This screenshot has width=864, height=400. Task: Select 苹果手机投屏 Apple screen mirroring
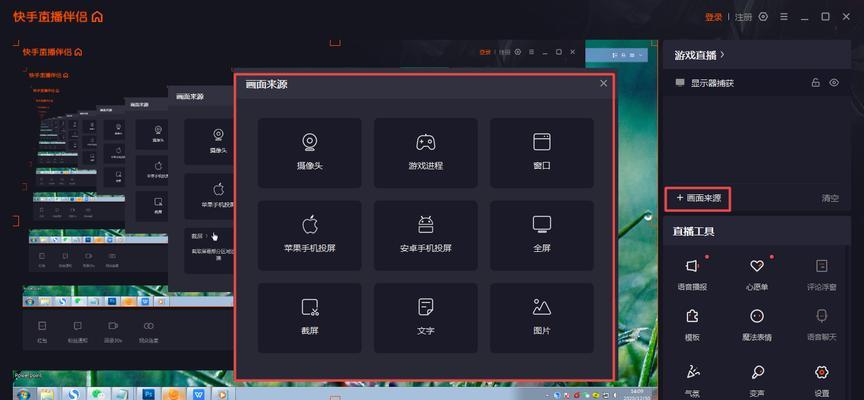(310, 235)
